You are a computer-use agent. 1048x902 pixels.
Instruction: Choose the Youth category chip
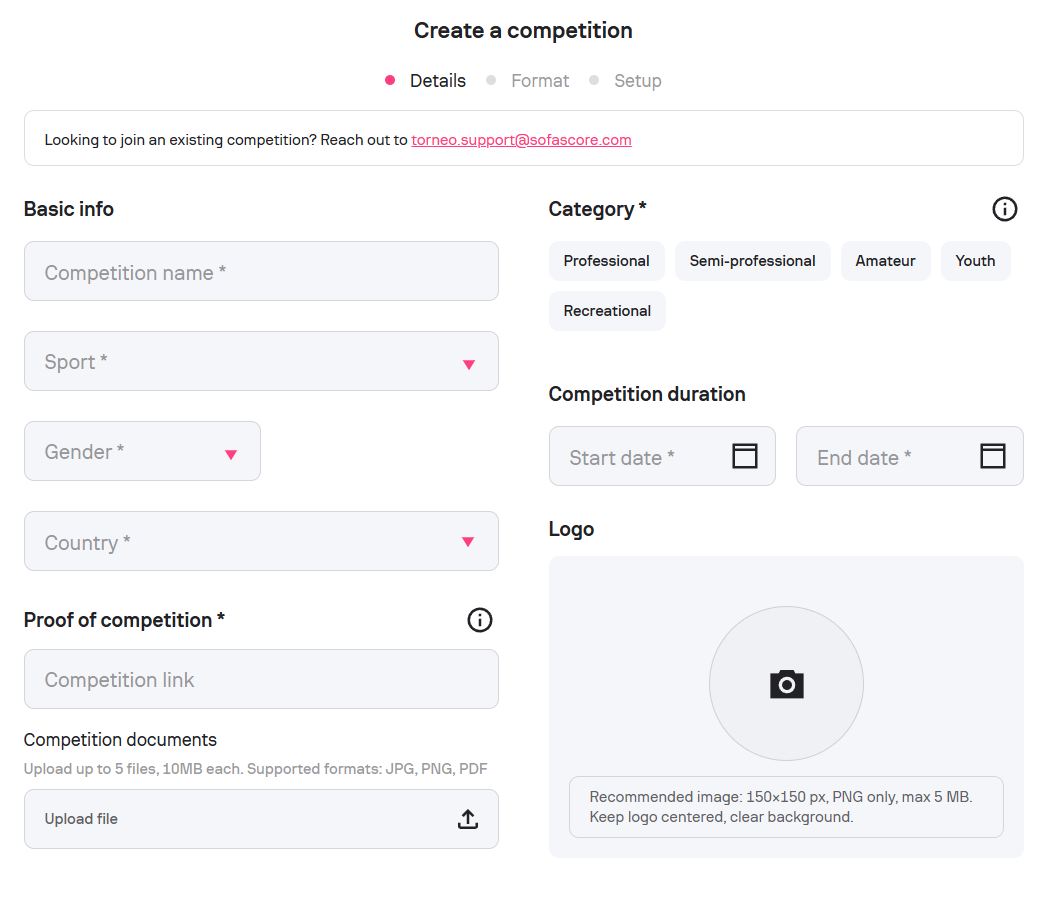pos(975,261)
